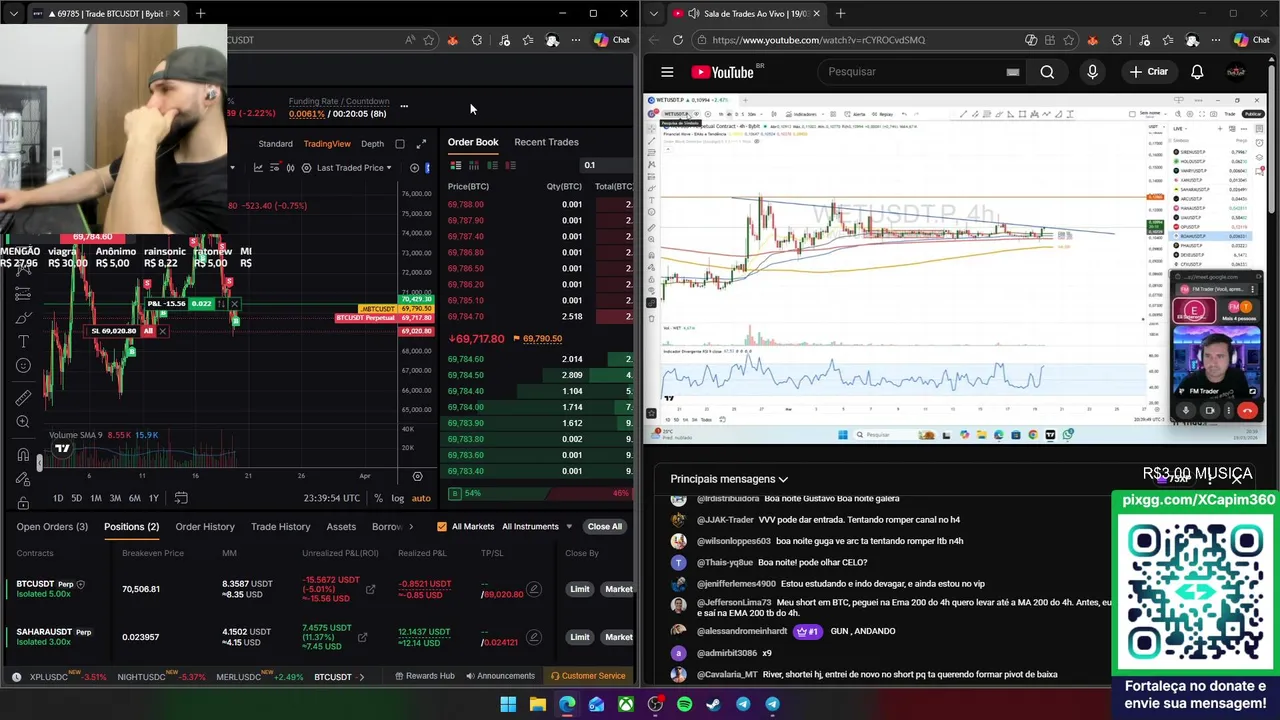Expand more position tabs arrow
The height and width of the screenshot is (720, 1280).
[x=411, y=527]
